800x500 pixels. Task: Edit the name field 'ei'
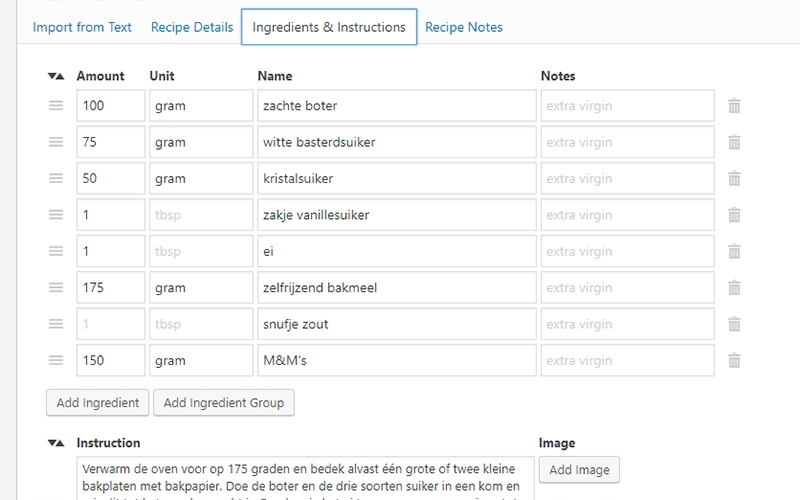(397, 251)
